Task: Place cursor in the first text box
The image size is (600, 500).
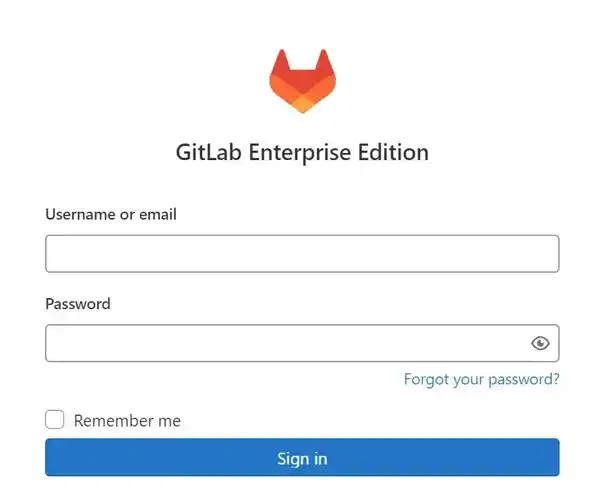Action: point(302,254)
